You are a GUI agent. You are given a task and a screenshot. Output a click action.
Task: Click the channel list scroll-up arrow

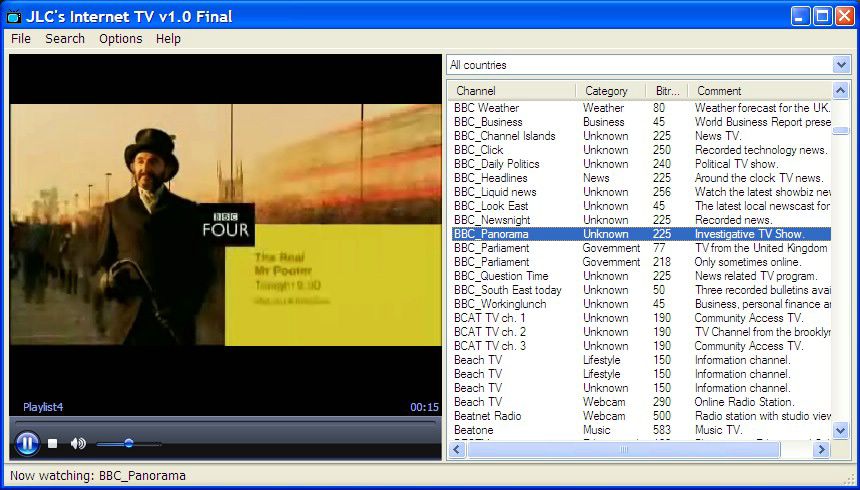click(840, 90)
